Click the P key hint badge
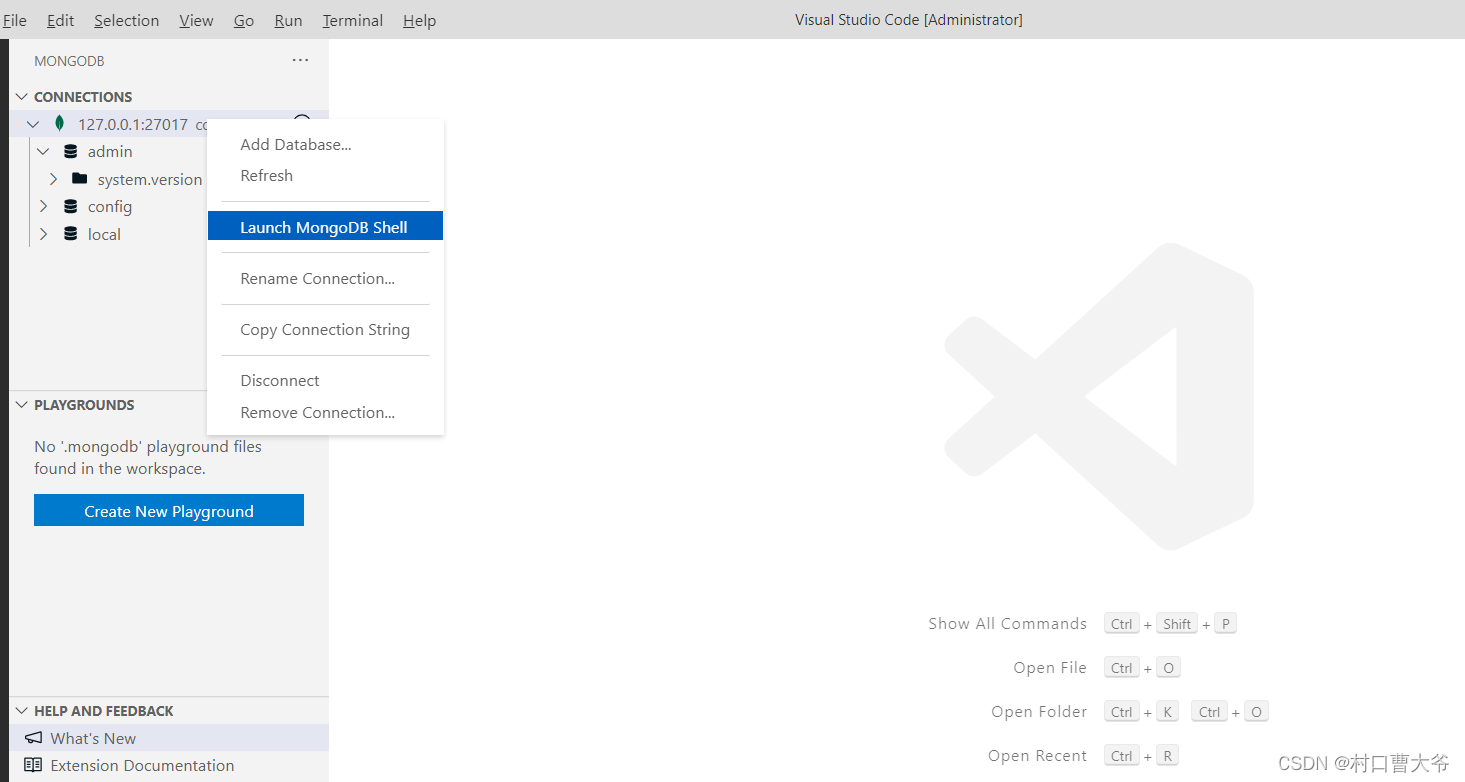The width and height of the screenshot is (1465, 782). [1225, 623]
